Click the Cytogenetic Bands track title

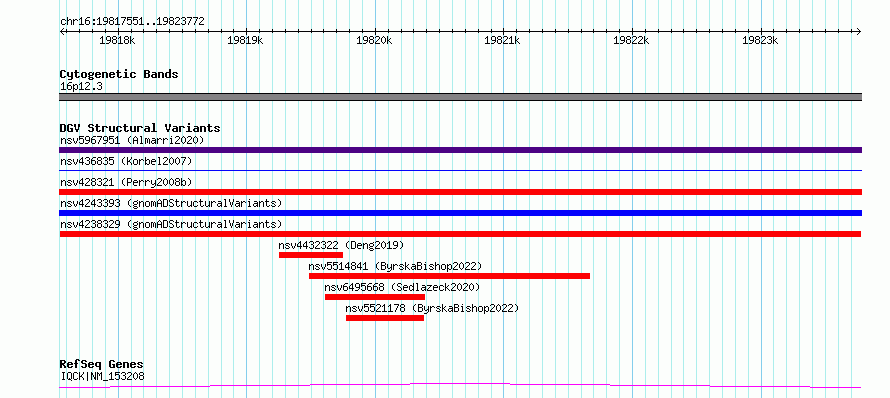(x=119, y=74)
